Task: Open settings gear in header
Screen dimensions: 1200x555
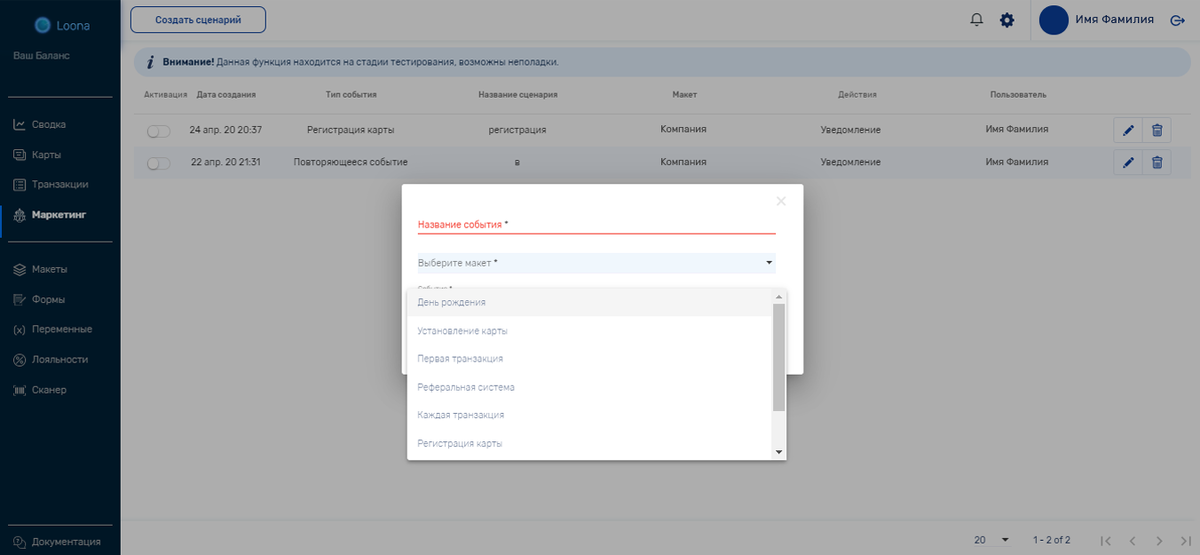Action: tap(1007, 20)
